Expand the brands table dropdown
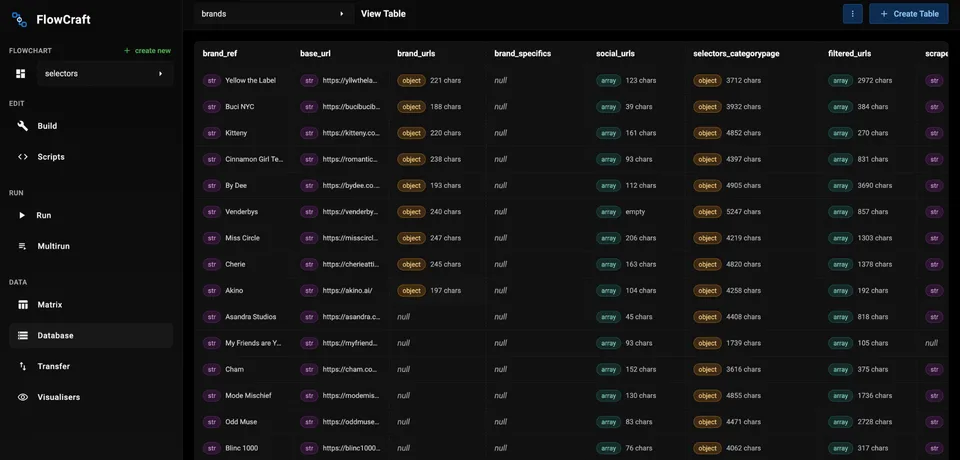Screen dimensions: 960x460 pyautogui.click(x=274, y=13)
